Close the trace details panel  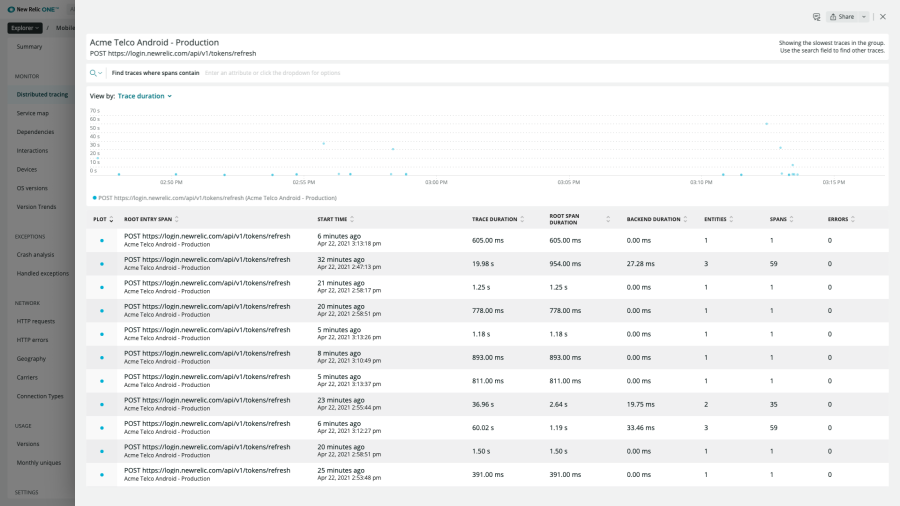pos(882,17)
